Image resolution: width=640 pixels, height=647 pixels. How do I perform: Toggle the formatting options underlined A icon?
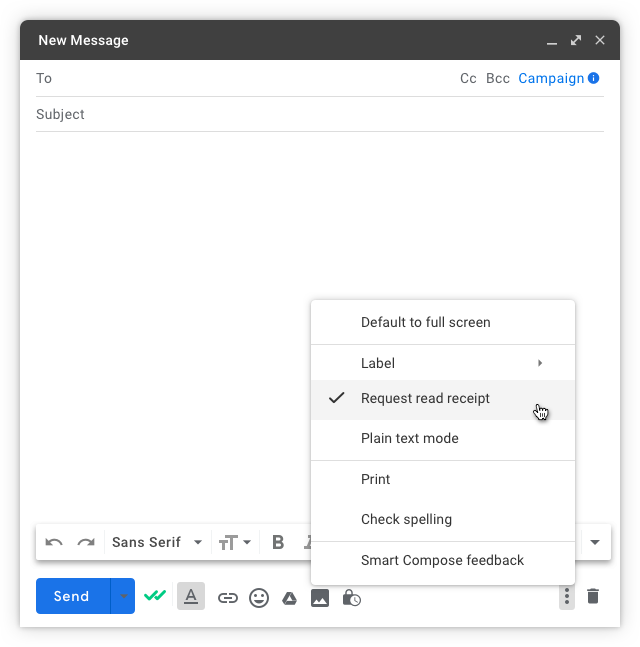click(x=191, y=597)
